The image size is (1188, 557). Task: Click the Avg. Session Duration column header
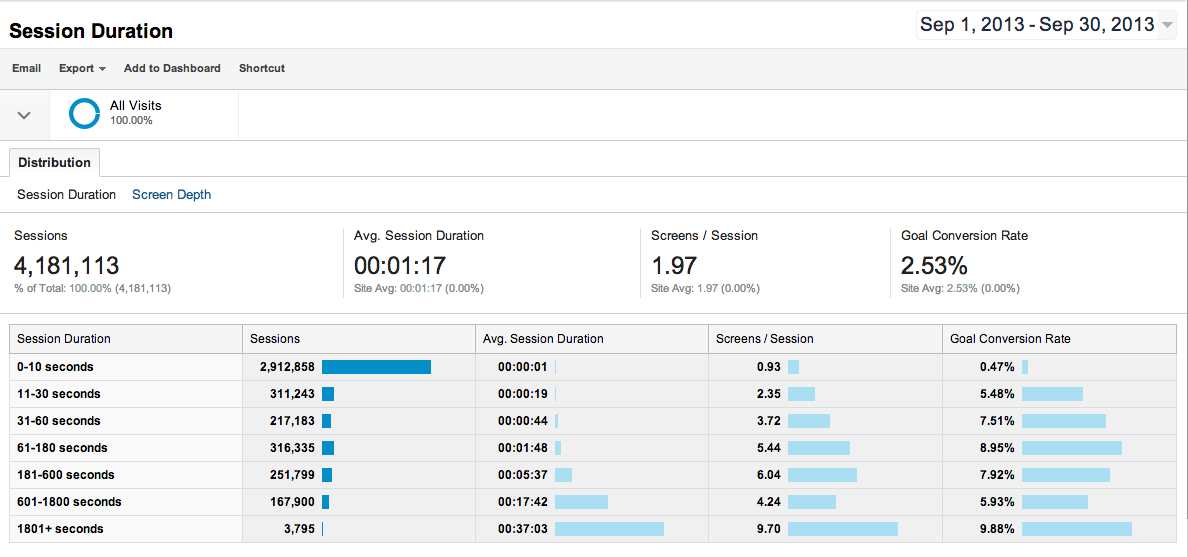(543, 339)
